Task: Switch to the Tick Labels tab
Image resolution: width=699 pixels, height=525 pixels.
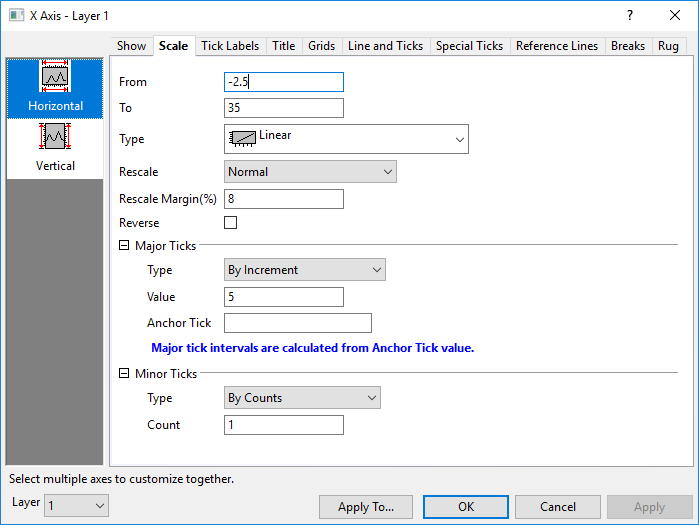Action: pyautogui.click(x=230, y=46)
